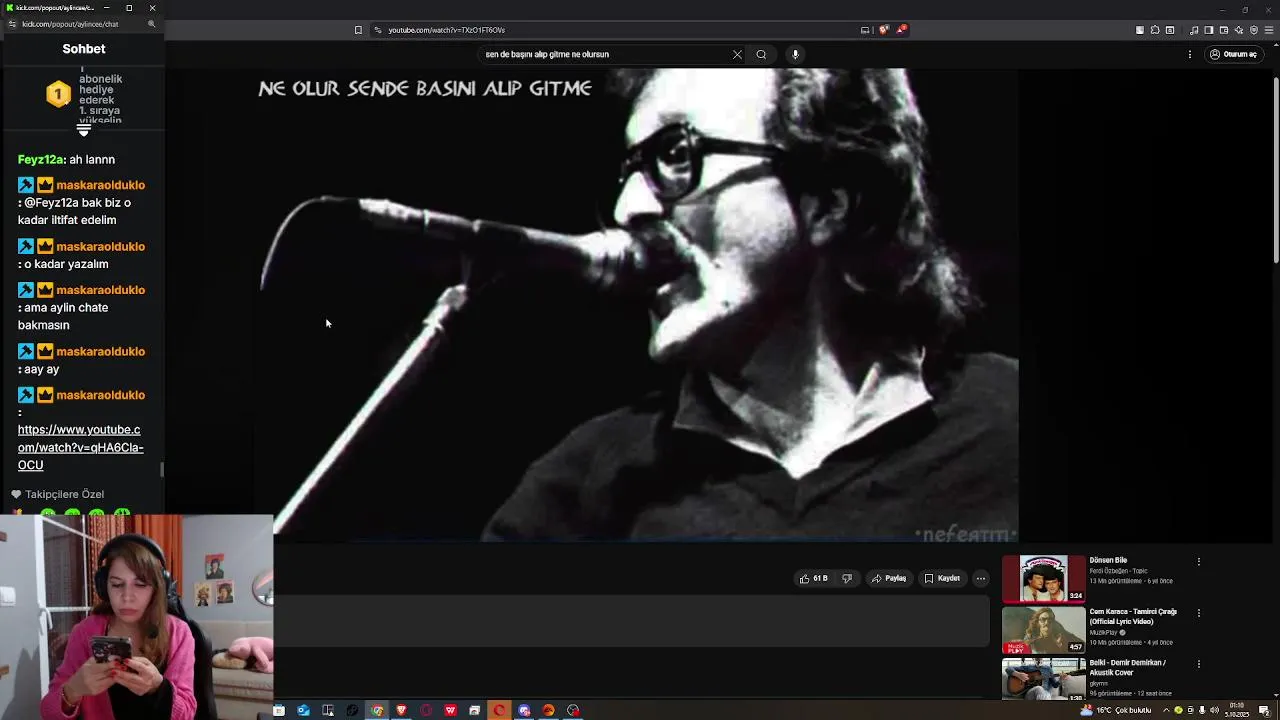Like the video with 61 B likes
Viewport: 1280px width, 720px height.
(813, 578)
